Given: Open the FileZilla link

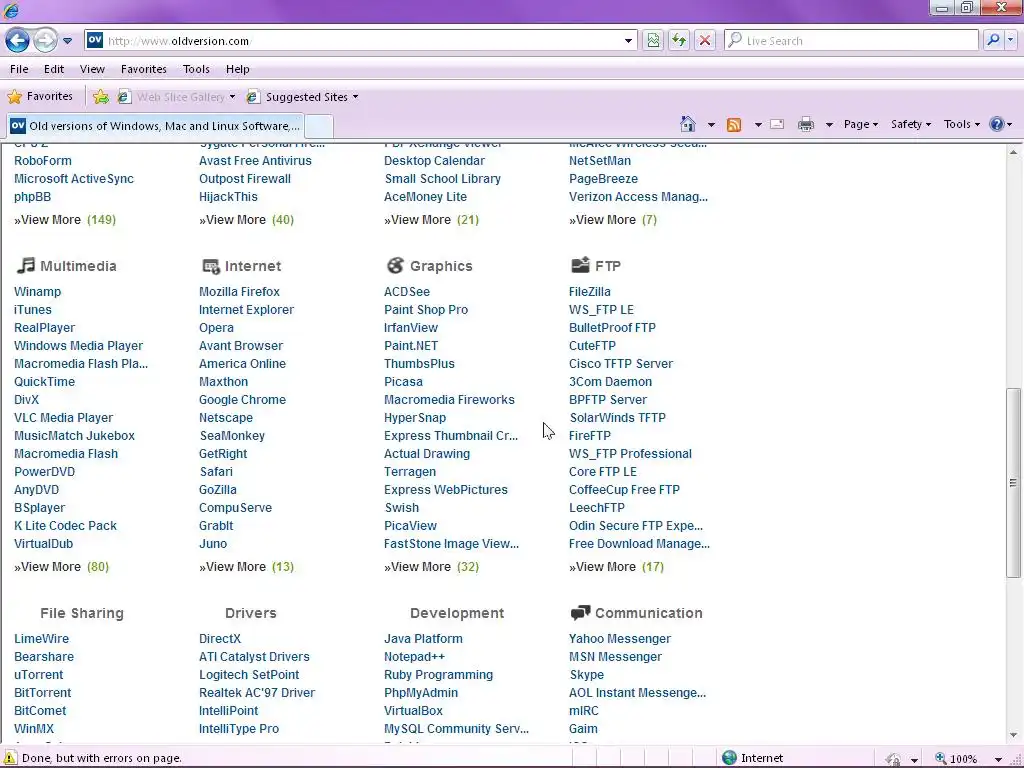Looking at the screenshot, I should [590, 292].
